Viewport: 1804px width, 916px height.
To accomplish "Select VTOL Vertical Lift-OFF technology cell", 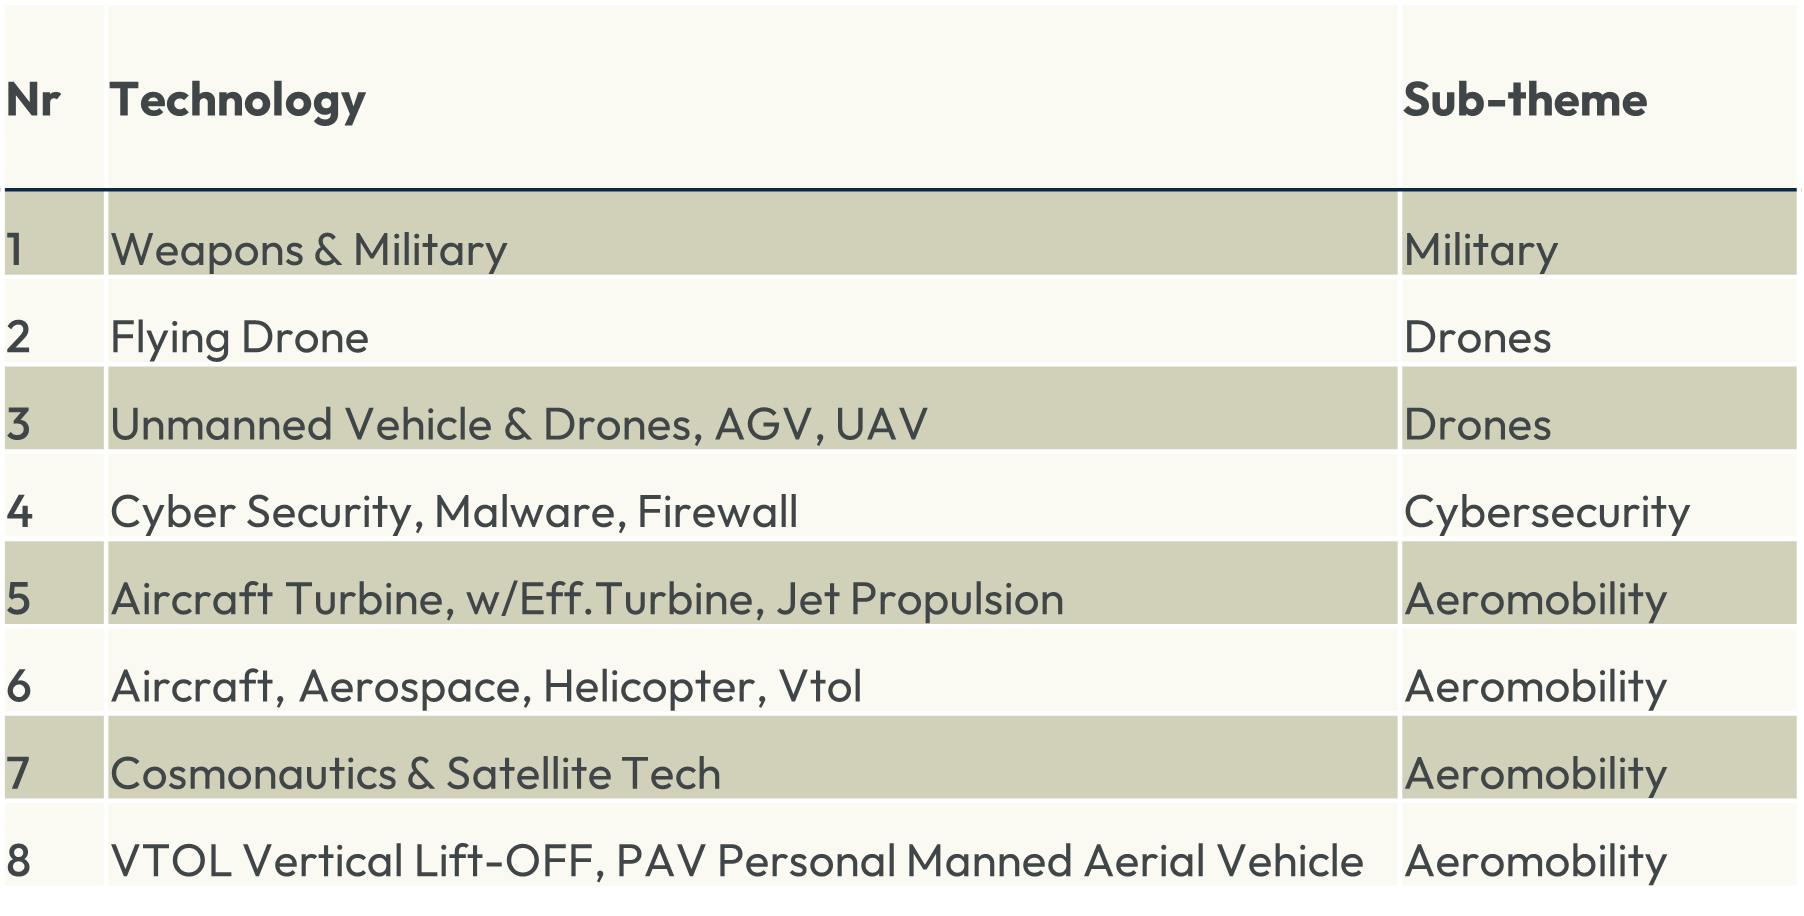I will click(736, 860).
